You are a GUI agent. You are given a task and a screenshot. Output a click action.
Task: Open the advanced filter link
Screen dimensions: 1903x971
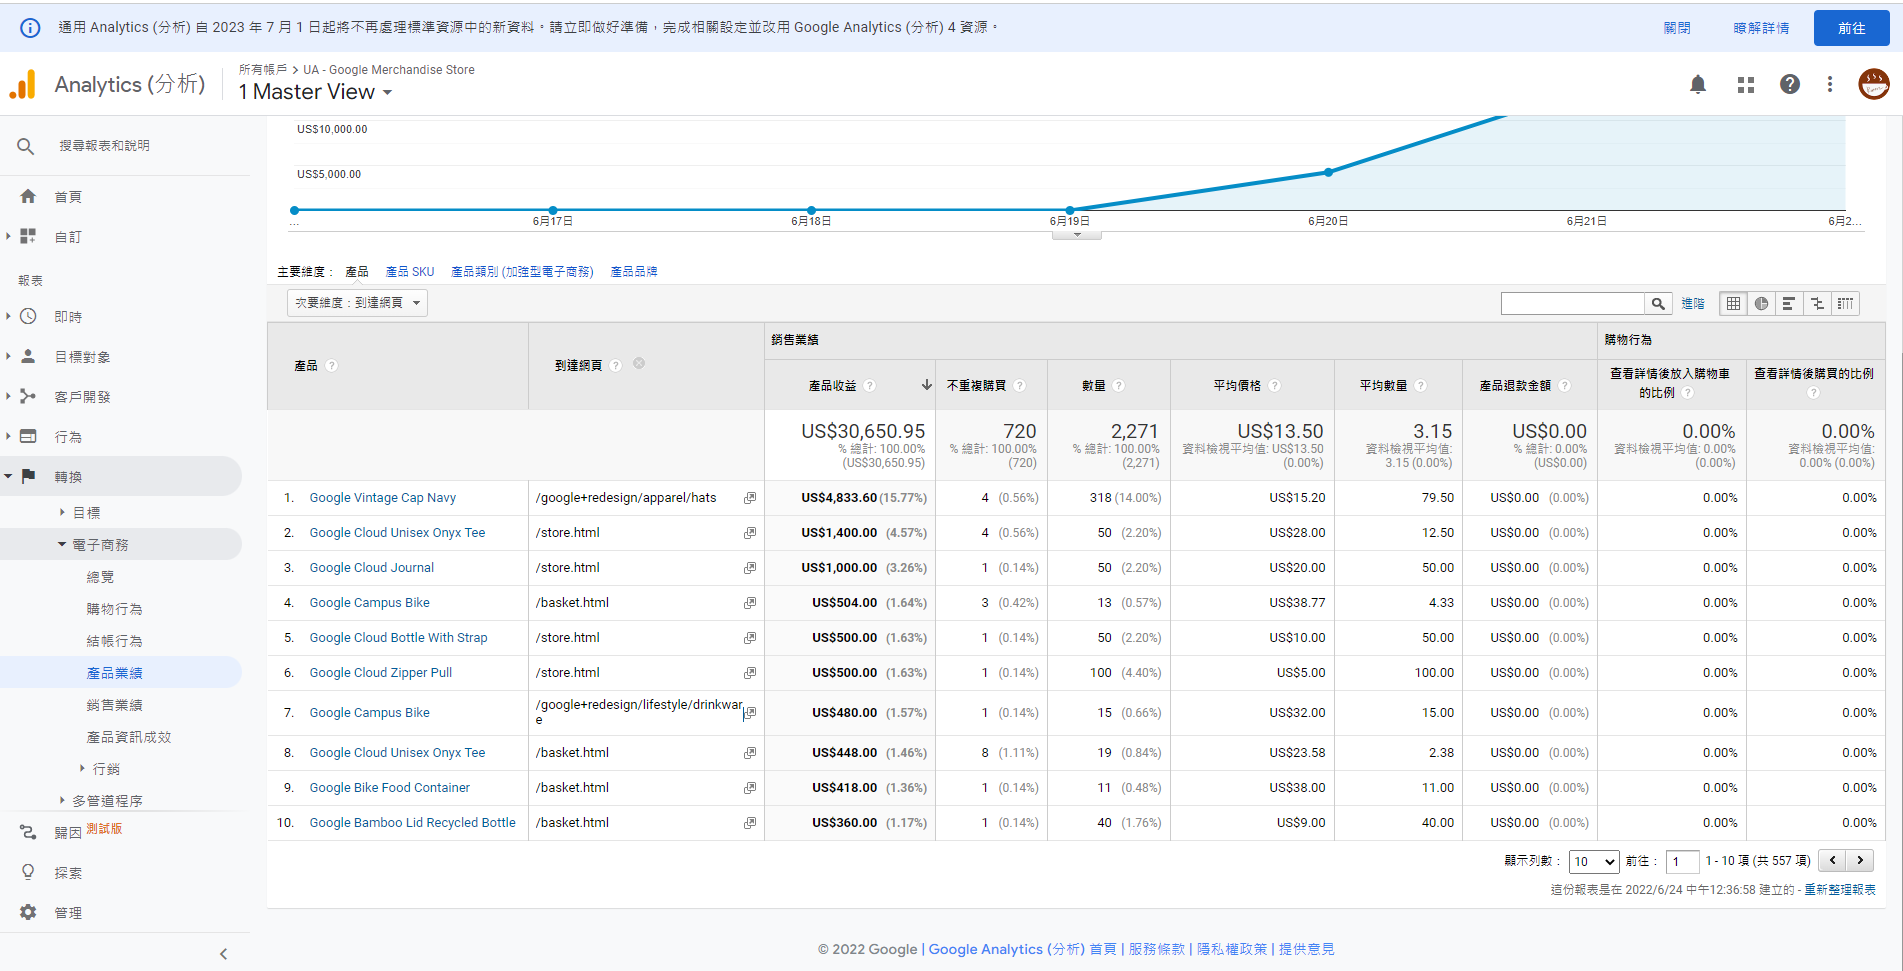tap(1693, 304)
